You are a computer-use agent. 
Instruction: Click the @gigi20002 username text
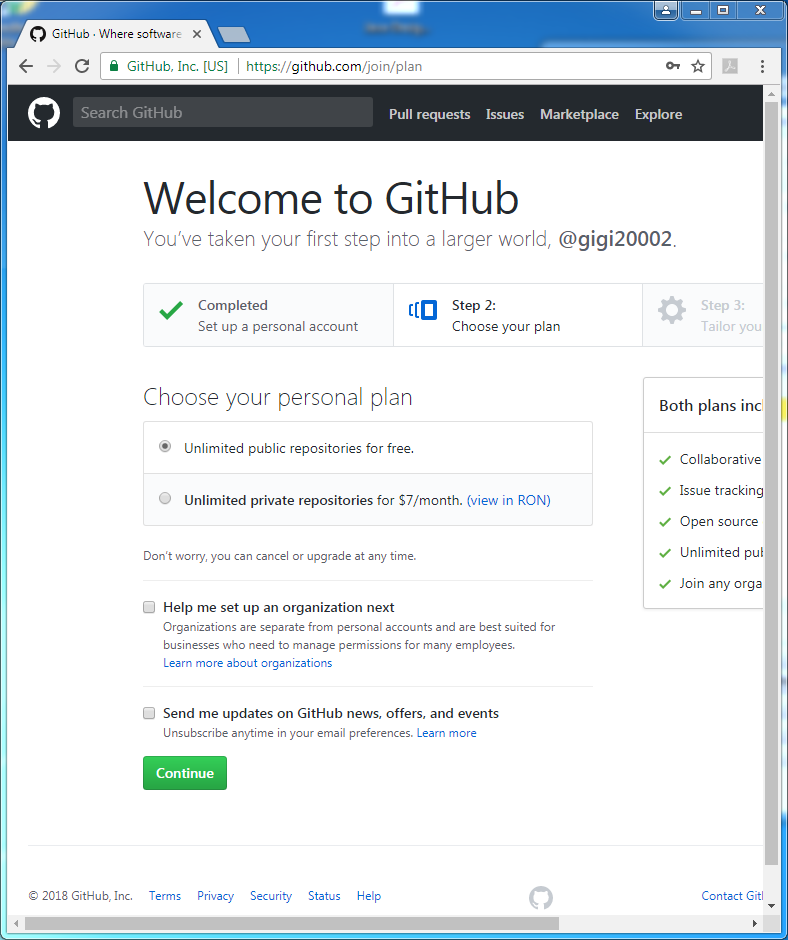click(x=615, y=239)
